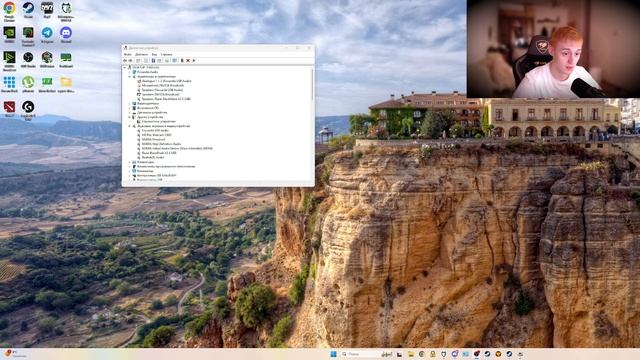Expand the Контроллеры IDE ATA/ATAPI category
The width and height of the screenshot is (640, 360).
(130, 176)
